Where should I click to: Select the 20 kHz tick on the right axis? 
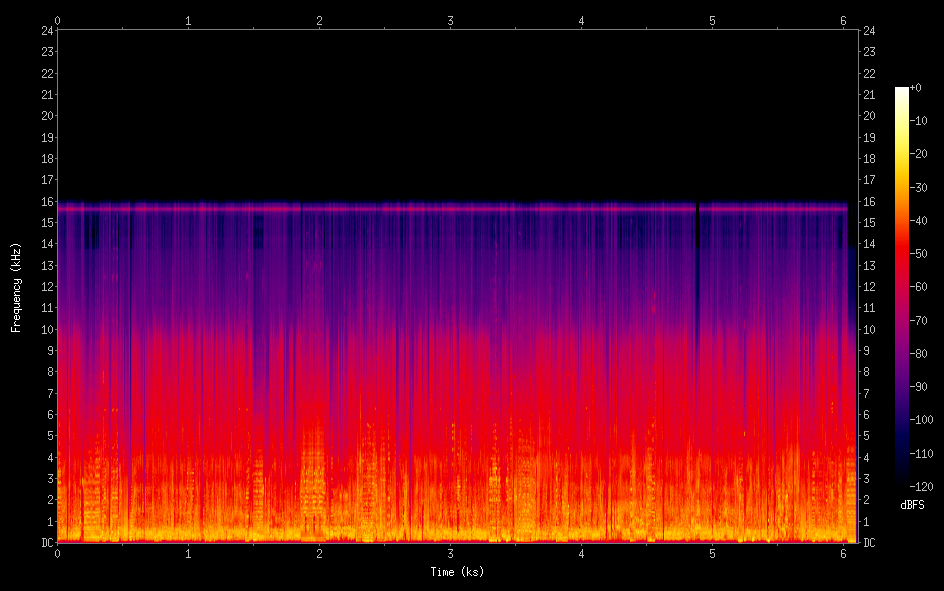tap(870, 116)
